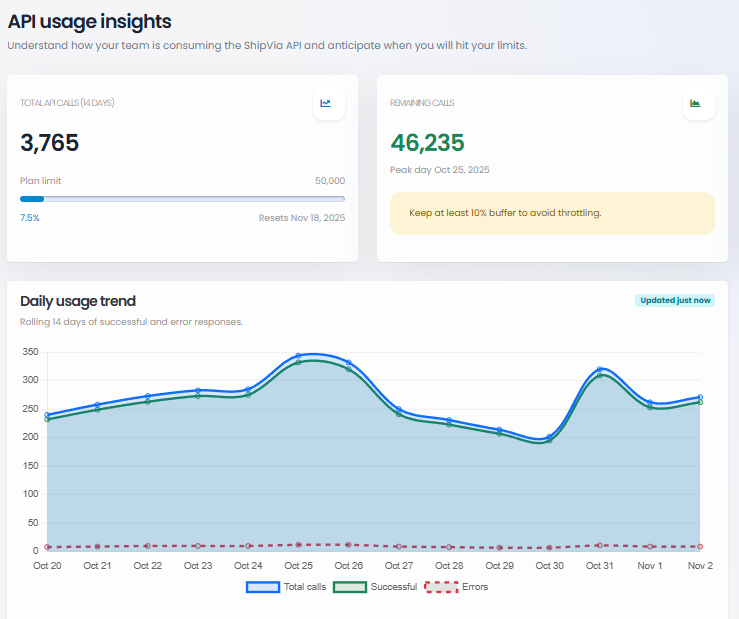Click the 'Peak day Oct 25, 2025' label
The width and height of the screenshot is (739, 619).
(x=440, y=170)
